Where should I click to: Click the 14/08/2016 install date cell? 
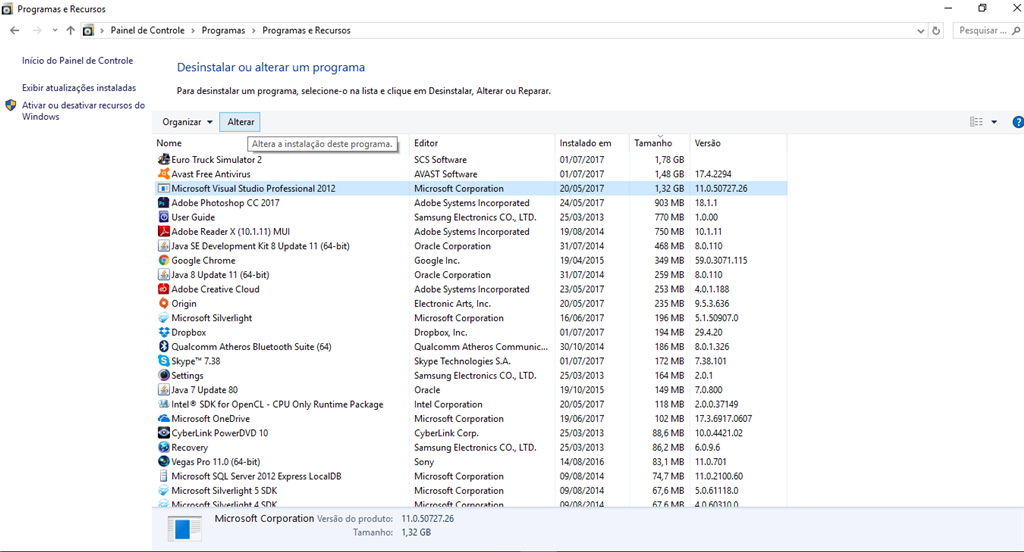(582, 461)
